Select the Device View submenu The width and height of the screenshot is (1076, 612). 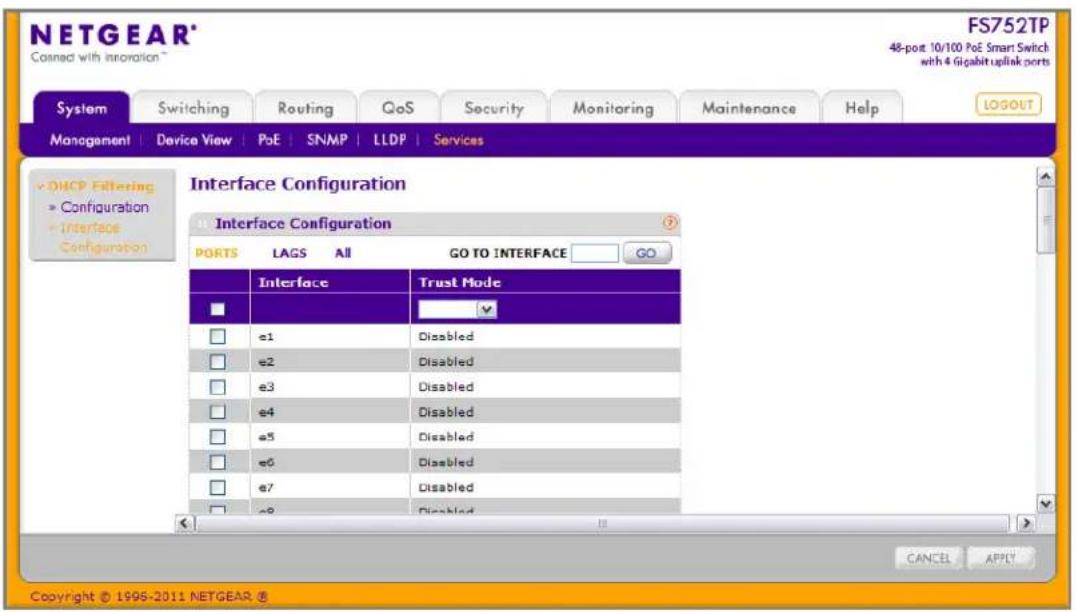pyautogui.click(x=194, y=140)
